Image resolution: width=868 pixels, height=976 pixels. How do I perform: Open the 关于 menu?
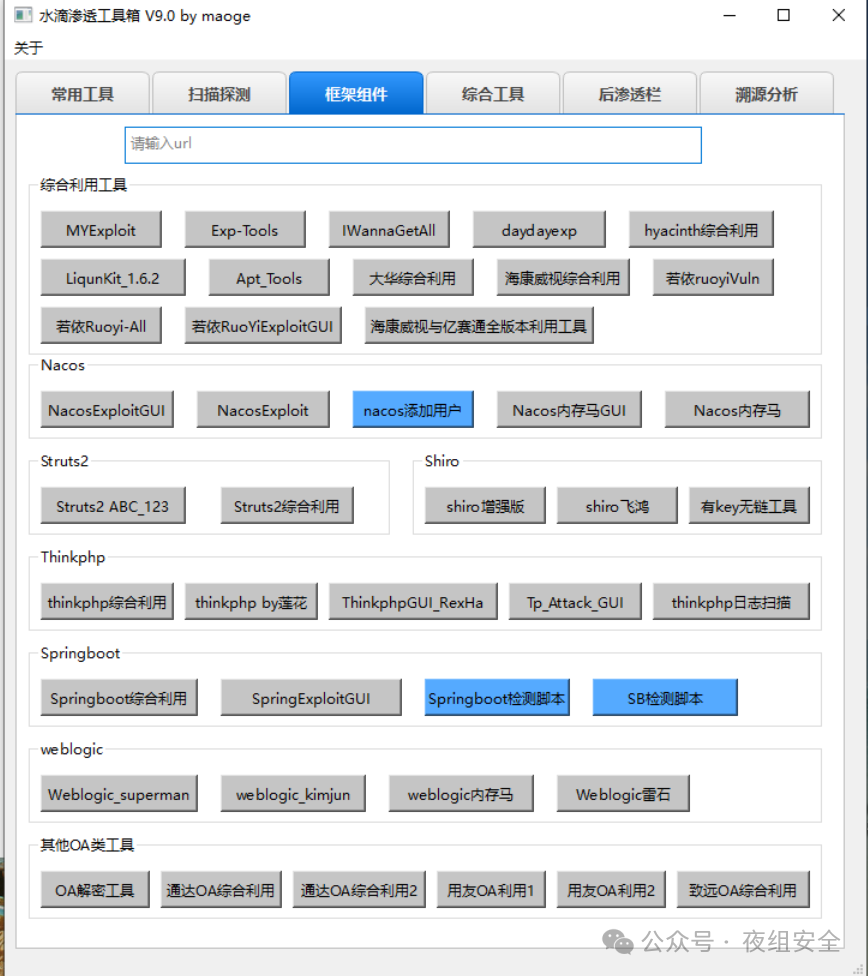click(29, 48)
